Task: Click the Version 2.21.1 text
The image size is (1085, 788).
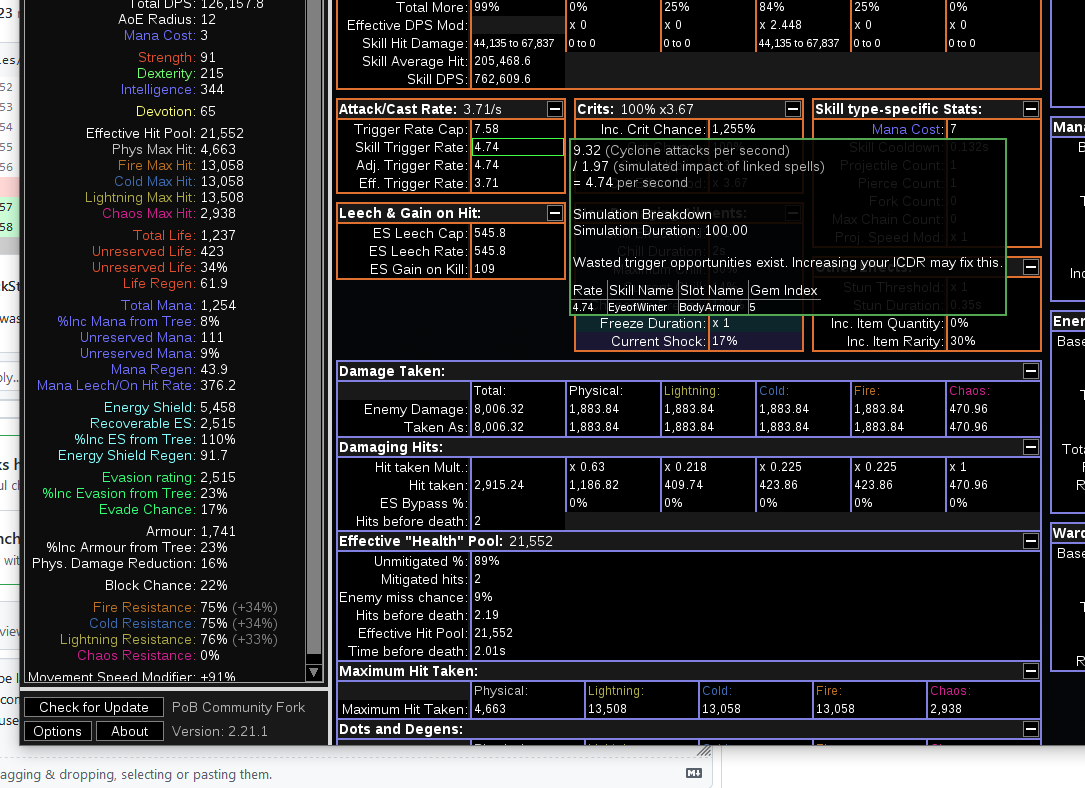Action: (219, 731)
